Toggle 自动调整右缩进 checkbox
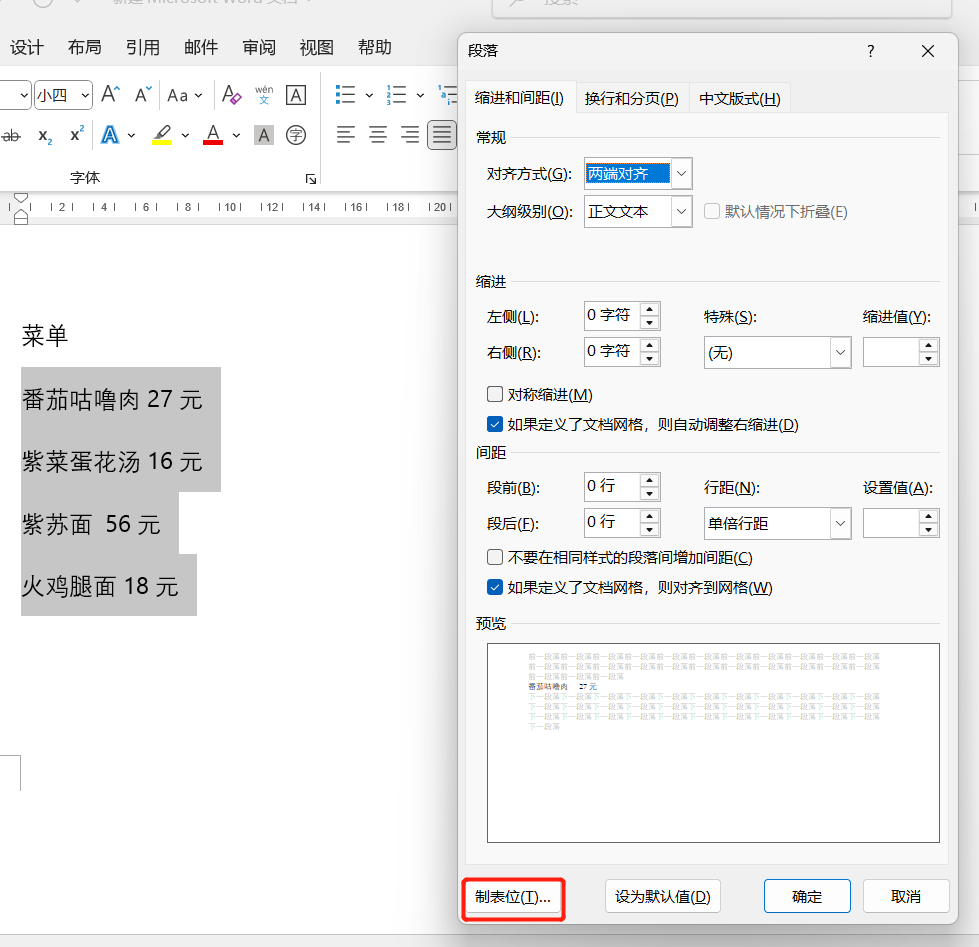The image size is (979, 947). tap(494, 424)
